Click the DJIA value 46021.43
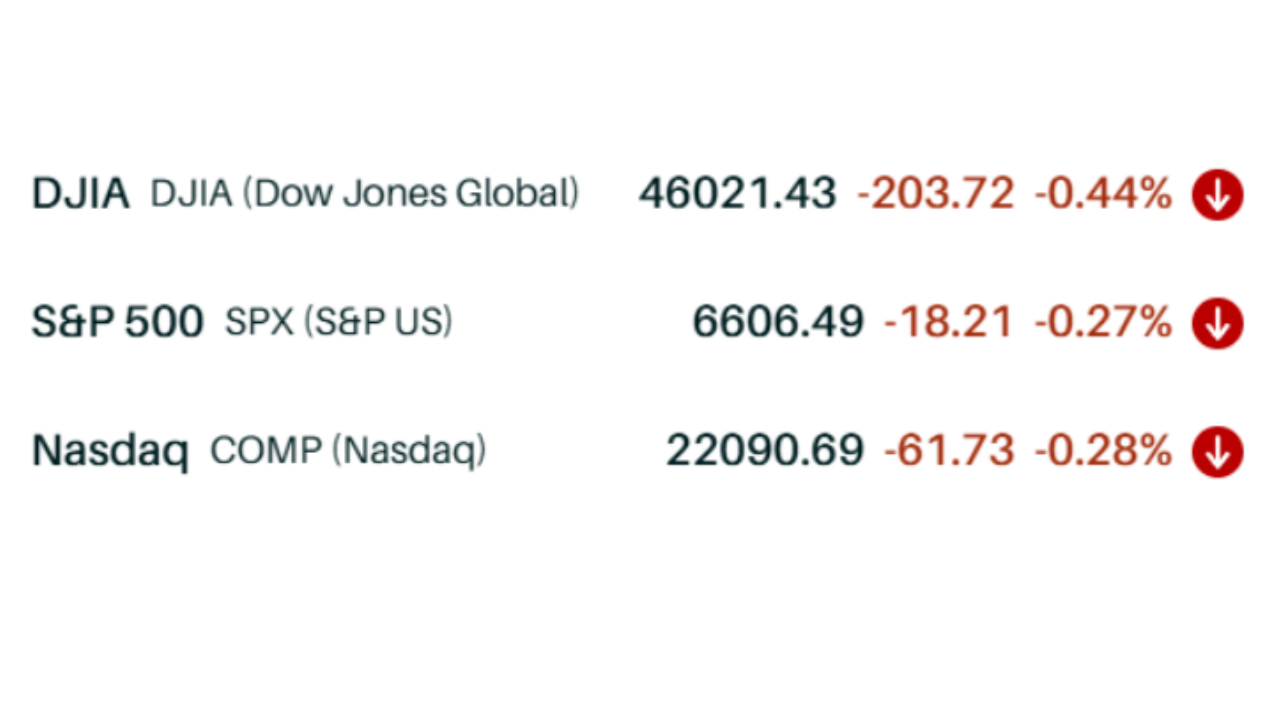The height and width of the screenshot is (720, 1280). [737, 193]
